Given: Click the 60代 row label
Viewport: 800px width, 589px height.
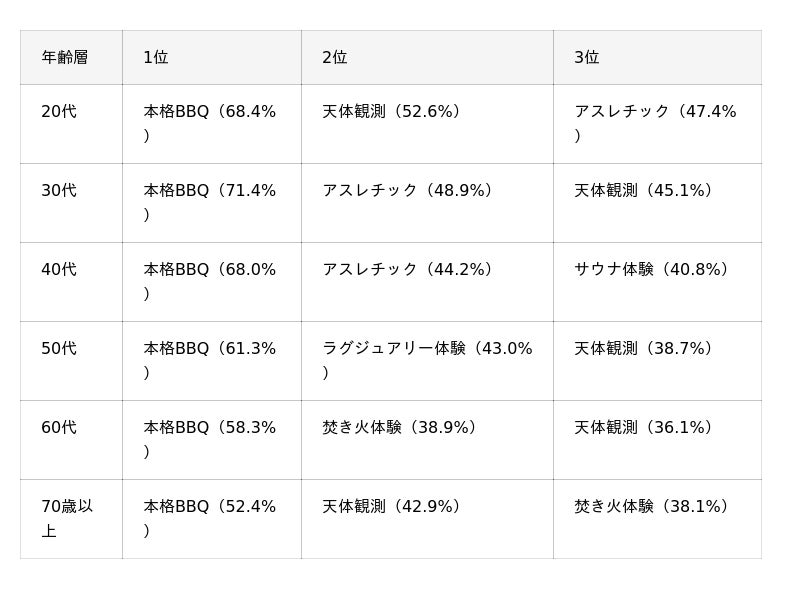Looking at the screenshot, I should [x=59, y=428].
